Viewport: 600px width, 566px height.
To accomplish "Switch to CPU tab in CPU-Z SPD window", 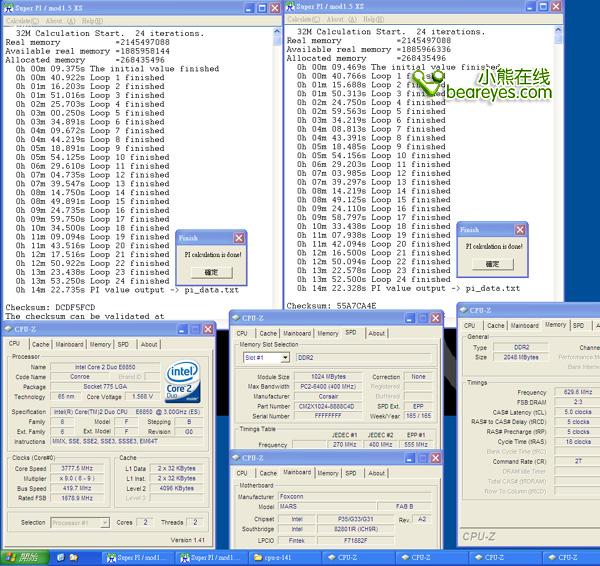I will point(242,333).
